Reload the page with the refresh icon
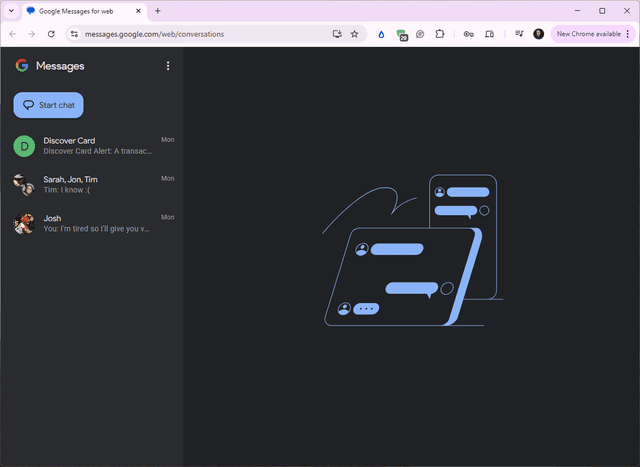The height and width of the screenshot is (467, 640). [51, 33]
